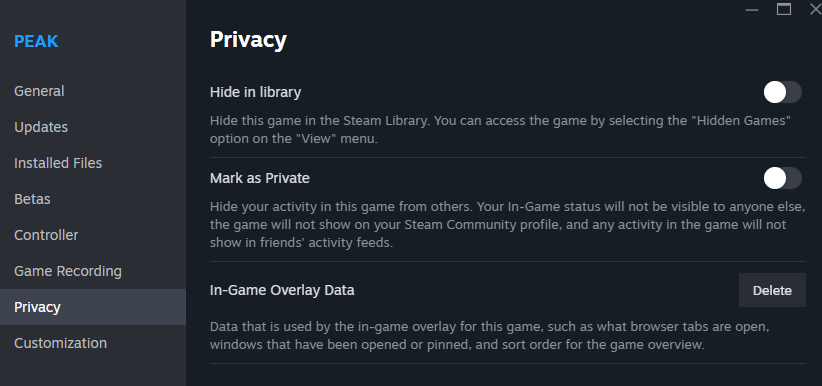822x386 pixels.
Task: Click the Hidden Games description paragraph
Action: (x=501, y=130)
